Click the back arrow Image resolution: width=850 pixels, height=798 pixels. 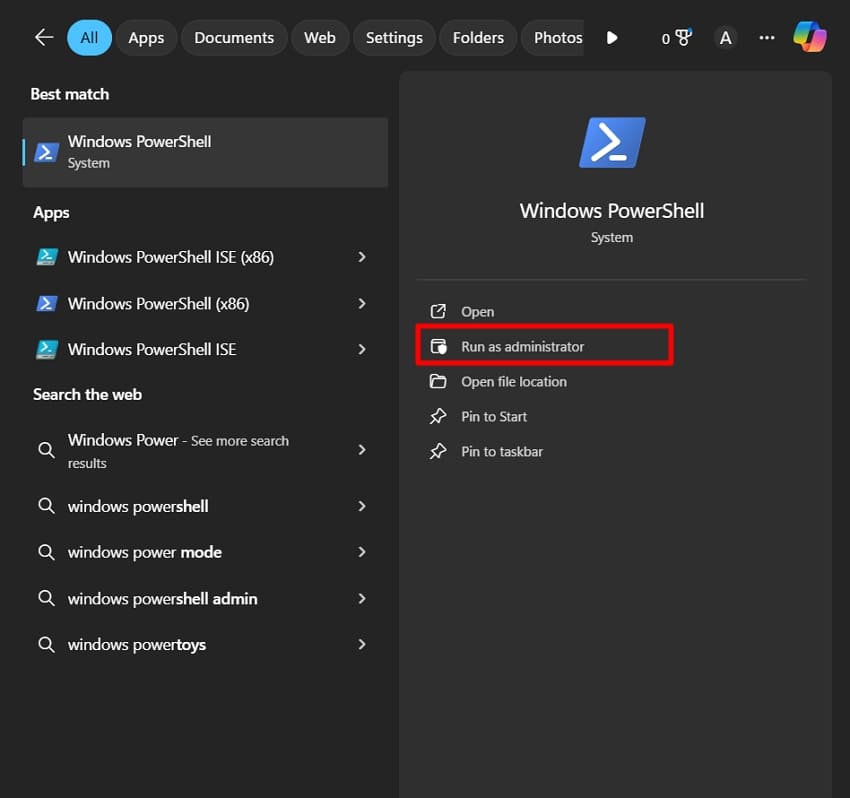tap(43, 37)
